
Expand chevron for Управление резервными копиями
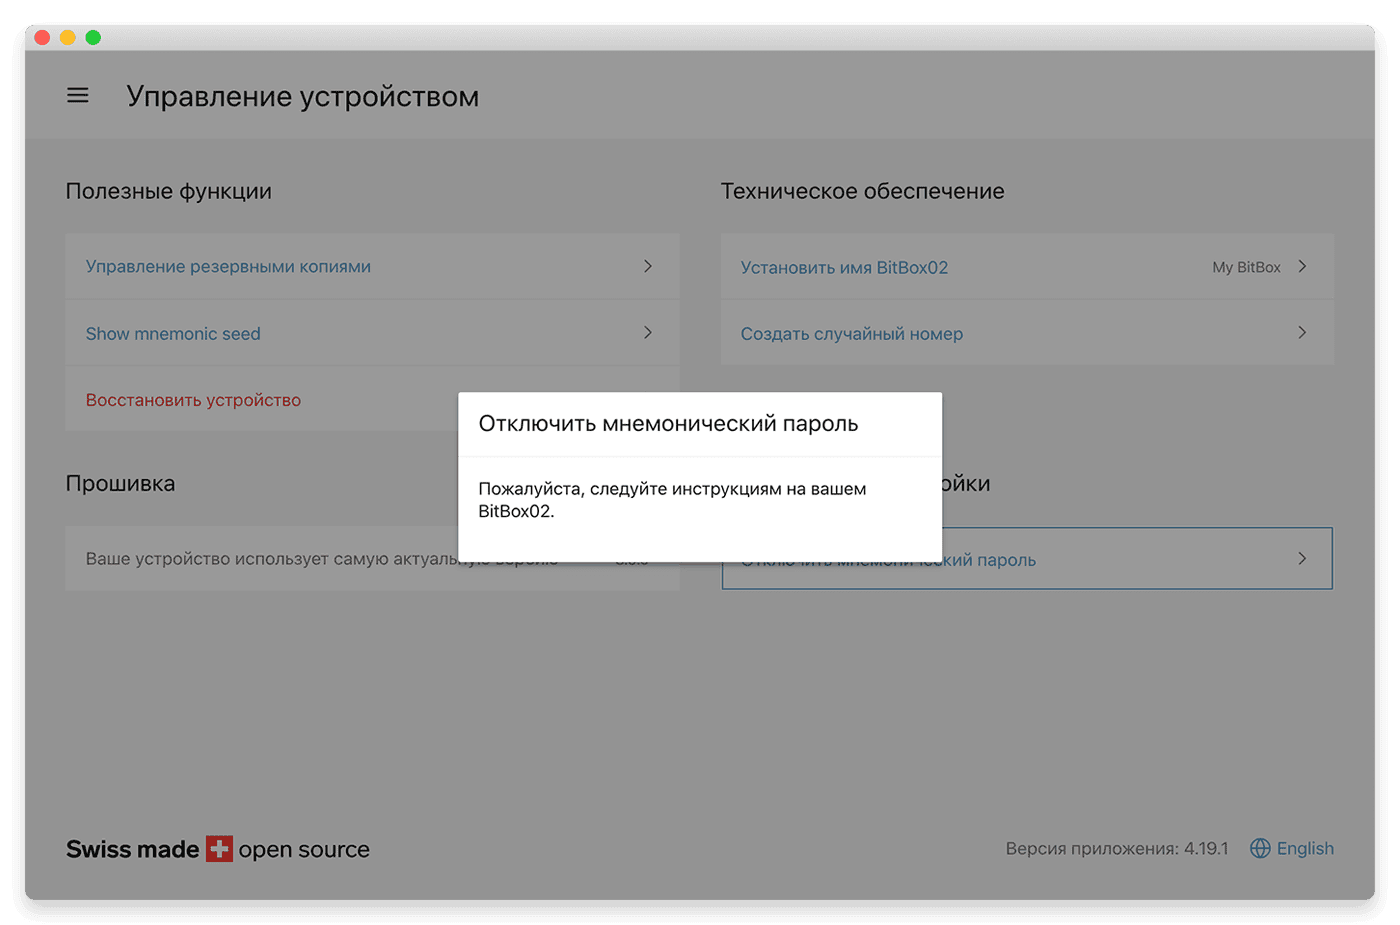(648, 266)
